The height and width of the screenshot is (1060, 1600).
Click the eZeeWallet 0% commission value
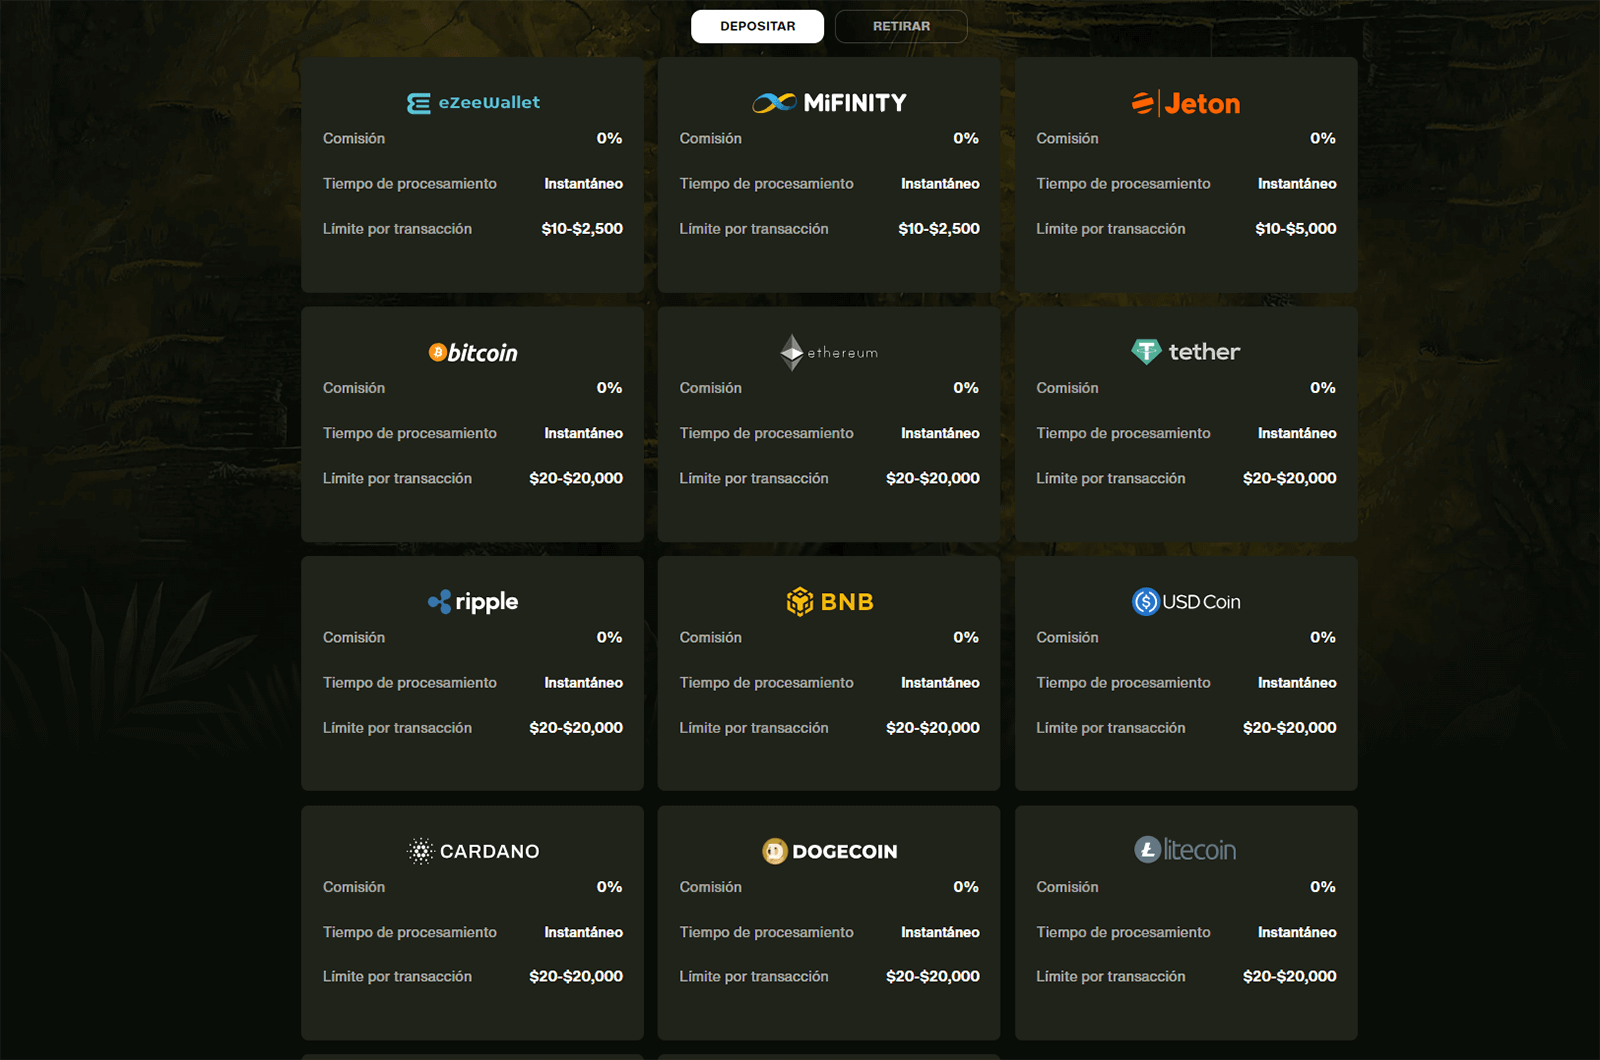click(610, 138)
